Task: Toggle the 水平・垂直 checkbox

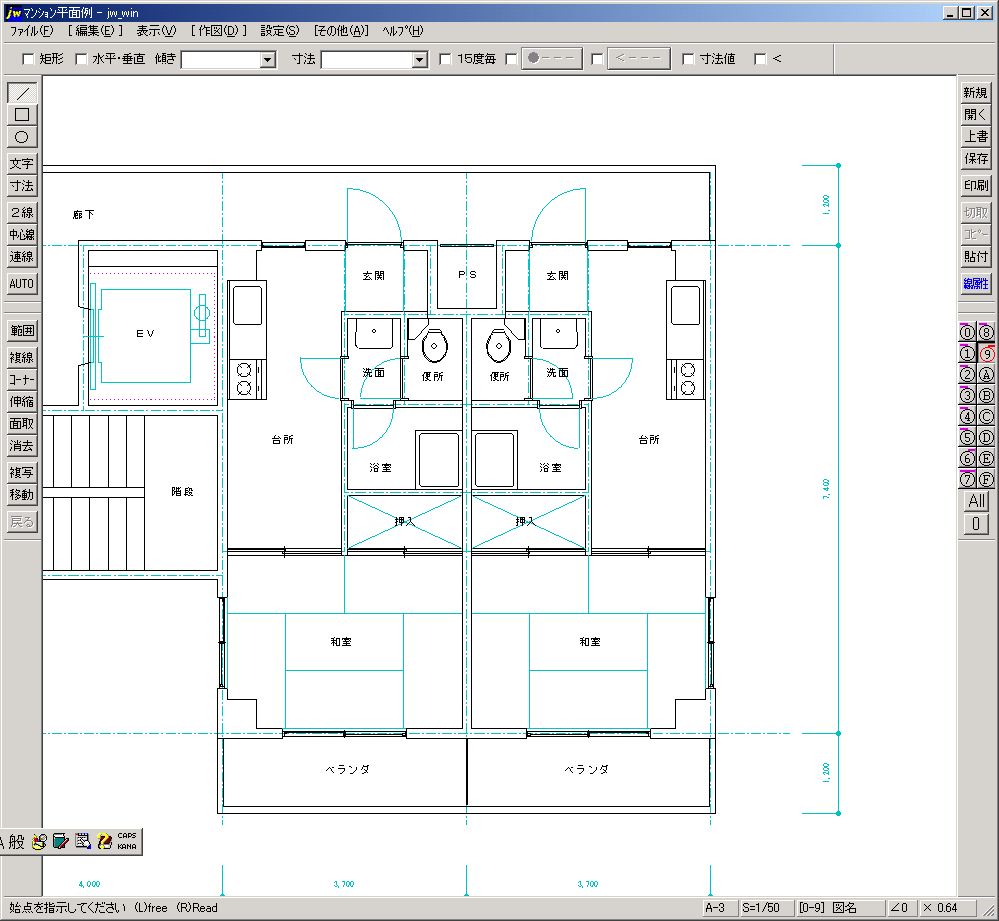Action: 82,59
